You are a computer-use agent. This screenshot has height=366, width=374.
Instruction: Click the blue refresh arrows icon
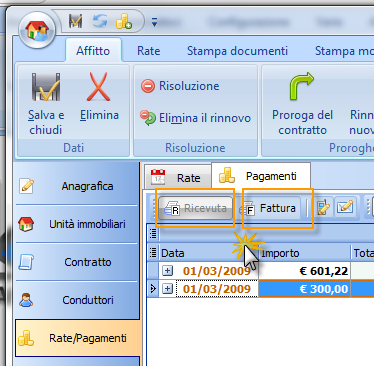tap(100, 21)
